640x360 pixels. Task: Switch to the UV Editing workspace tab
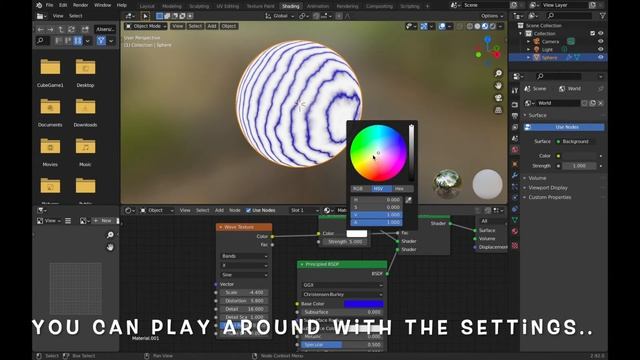tap(227, 6)
